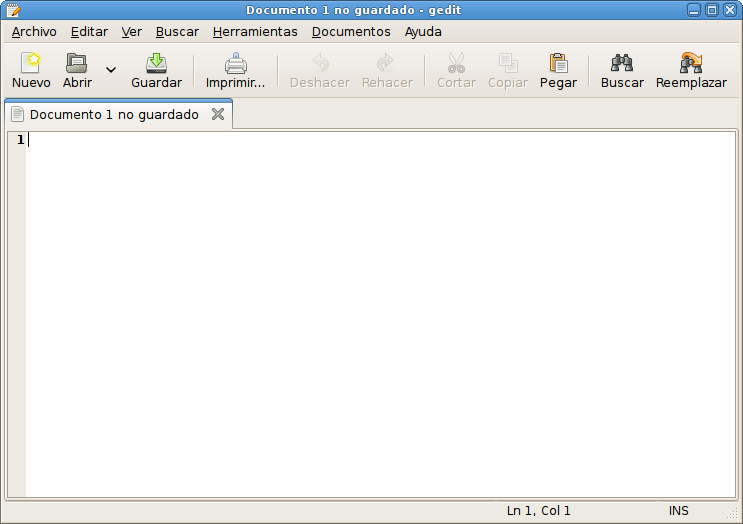
Task: Click the Rehacer redo arrow
Action: (387, 70)
